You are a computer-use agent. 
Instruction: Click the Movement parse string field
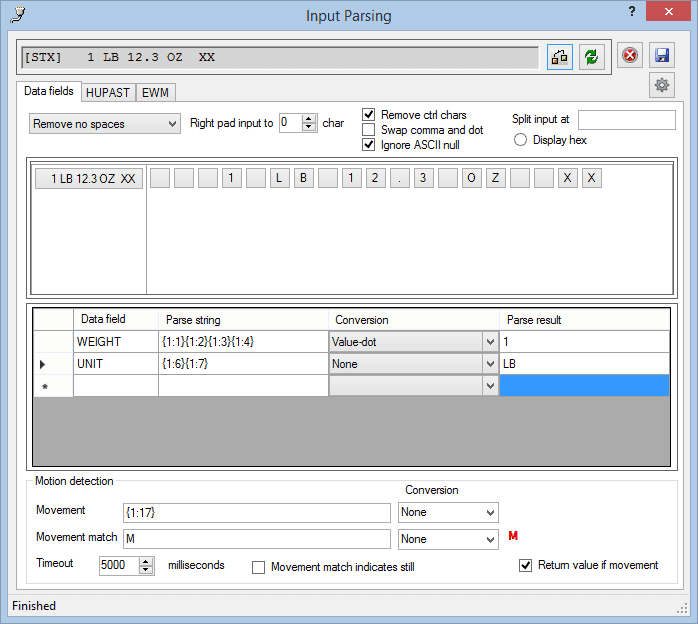(x=257, y=513)
